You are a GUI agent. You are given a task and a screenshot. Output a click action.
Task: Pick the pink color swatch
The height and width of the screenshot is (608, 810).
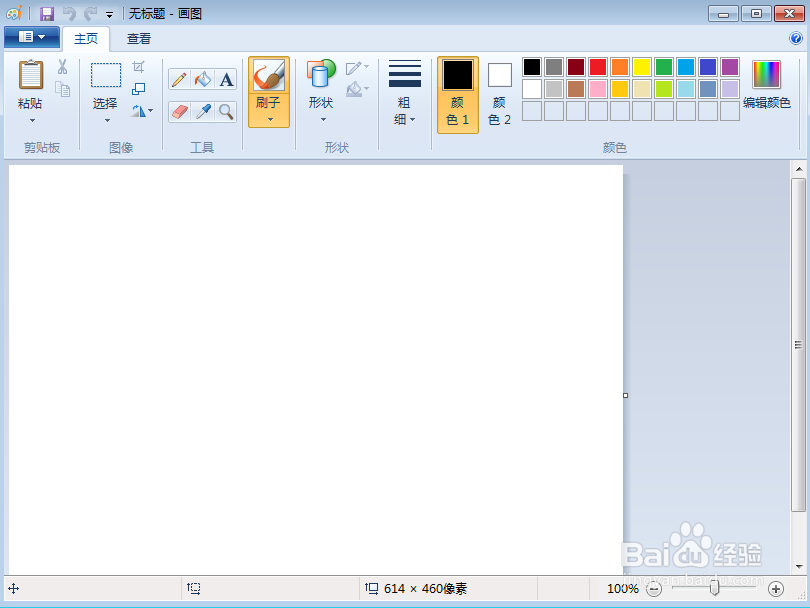(x=598, y=89)
